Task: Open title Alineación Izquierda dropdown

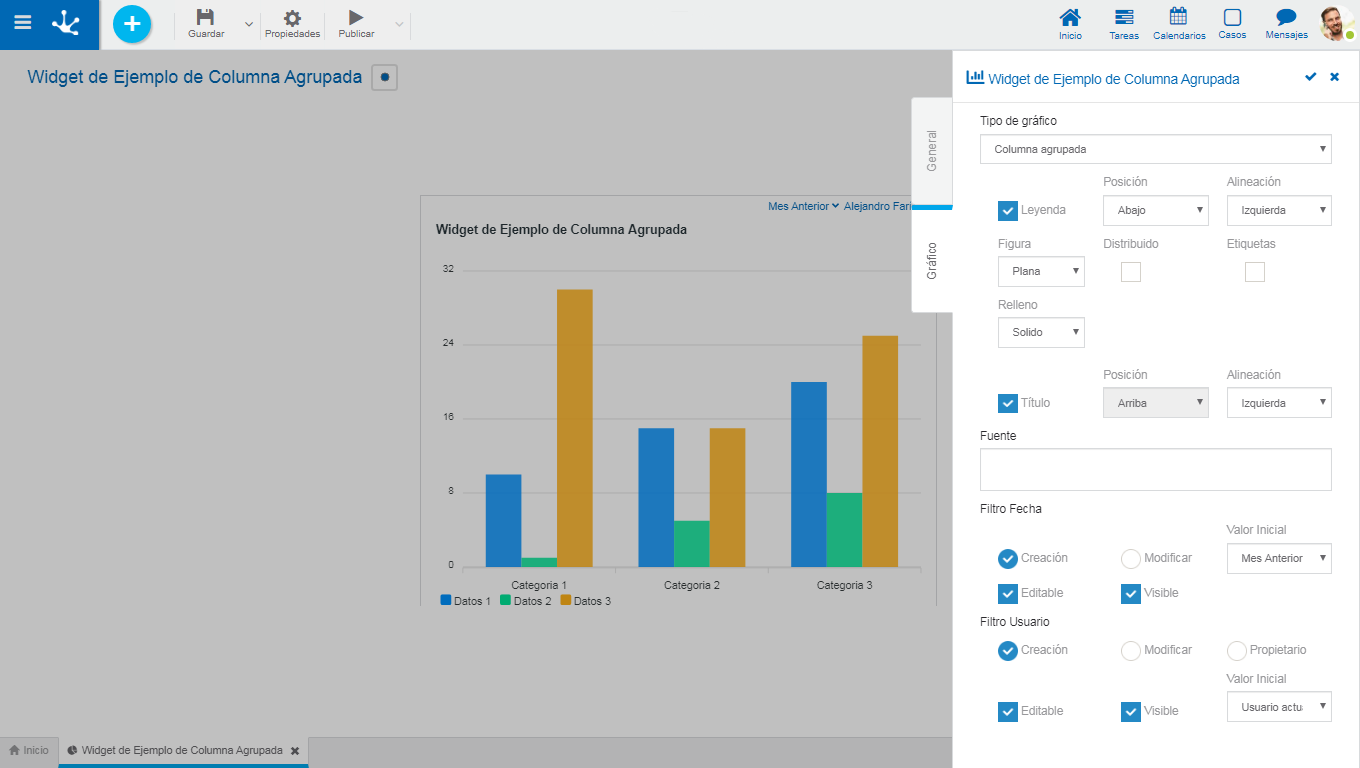Action: pyautogui.click(x=1279, y=403)
